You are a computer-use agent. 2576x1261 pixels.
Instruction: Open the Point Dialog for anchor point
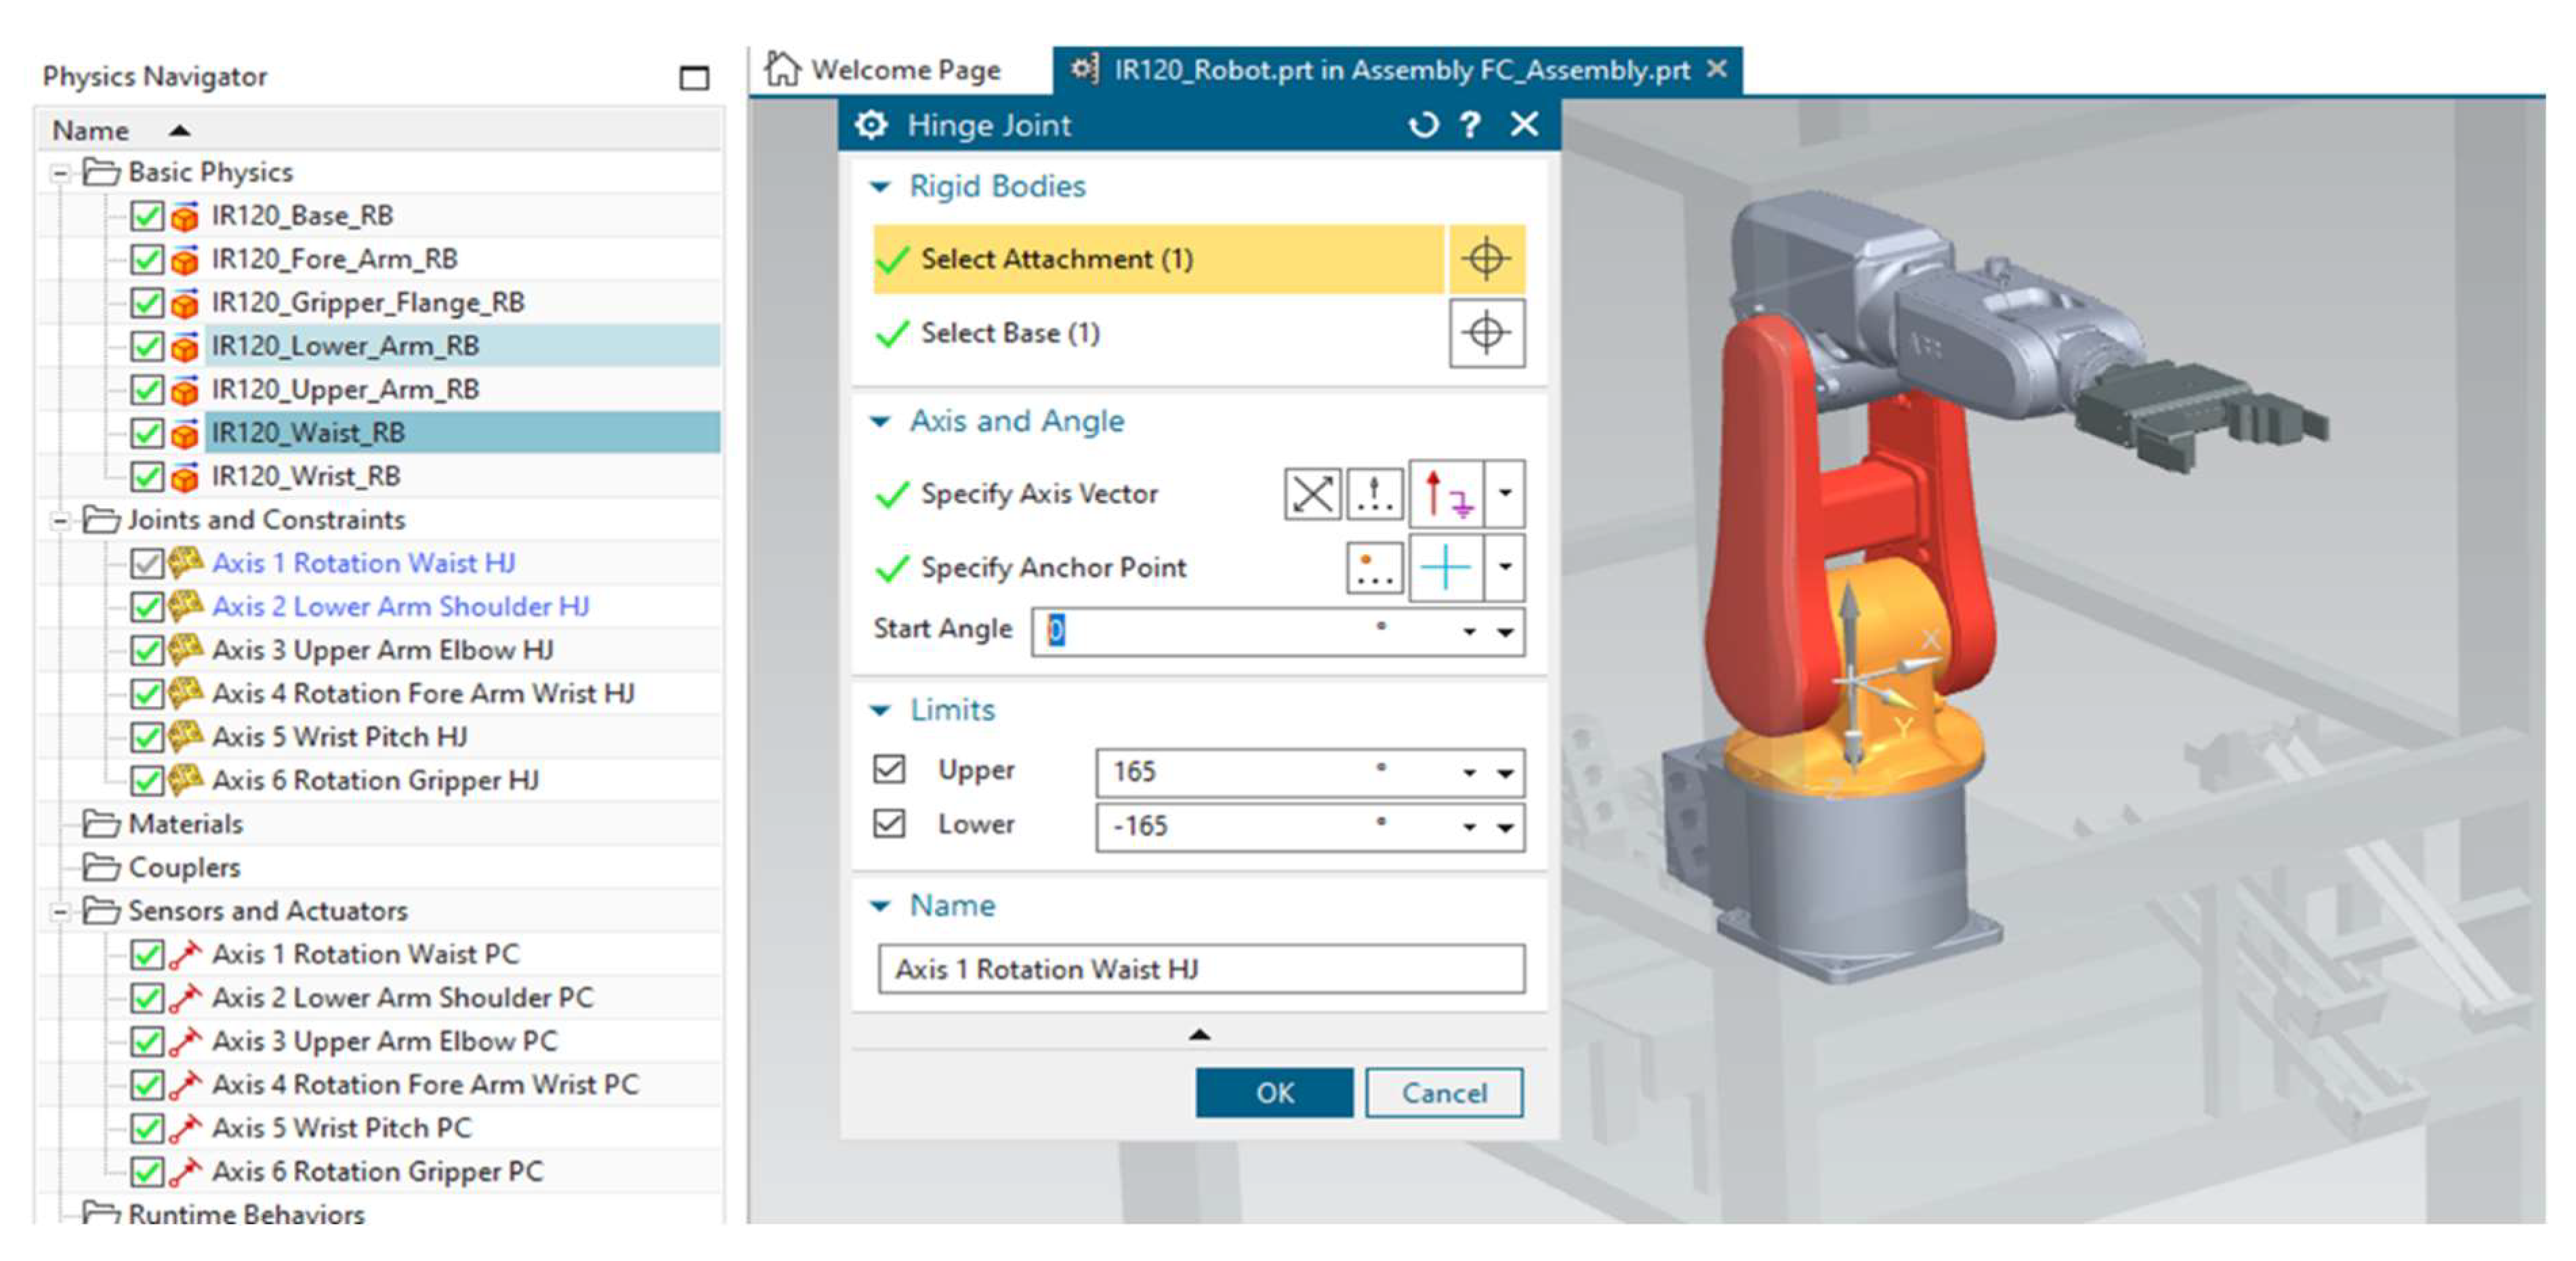(1374, 568)
